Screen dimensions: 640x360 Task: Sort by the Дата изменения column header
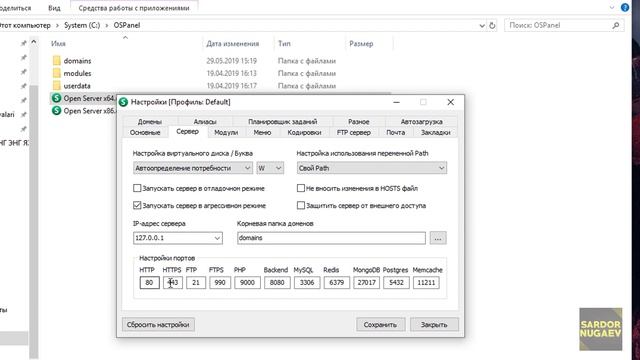(233, 44)
